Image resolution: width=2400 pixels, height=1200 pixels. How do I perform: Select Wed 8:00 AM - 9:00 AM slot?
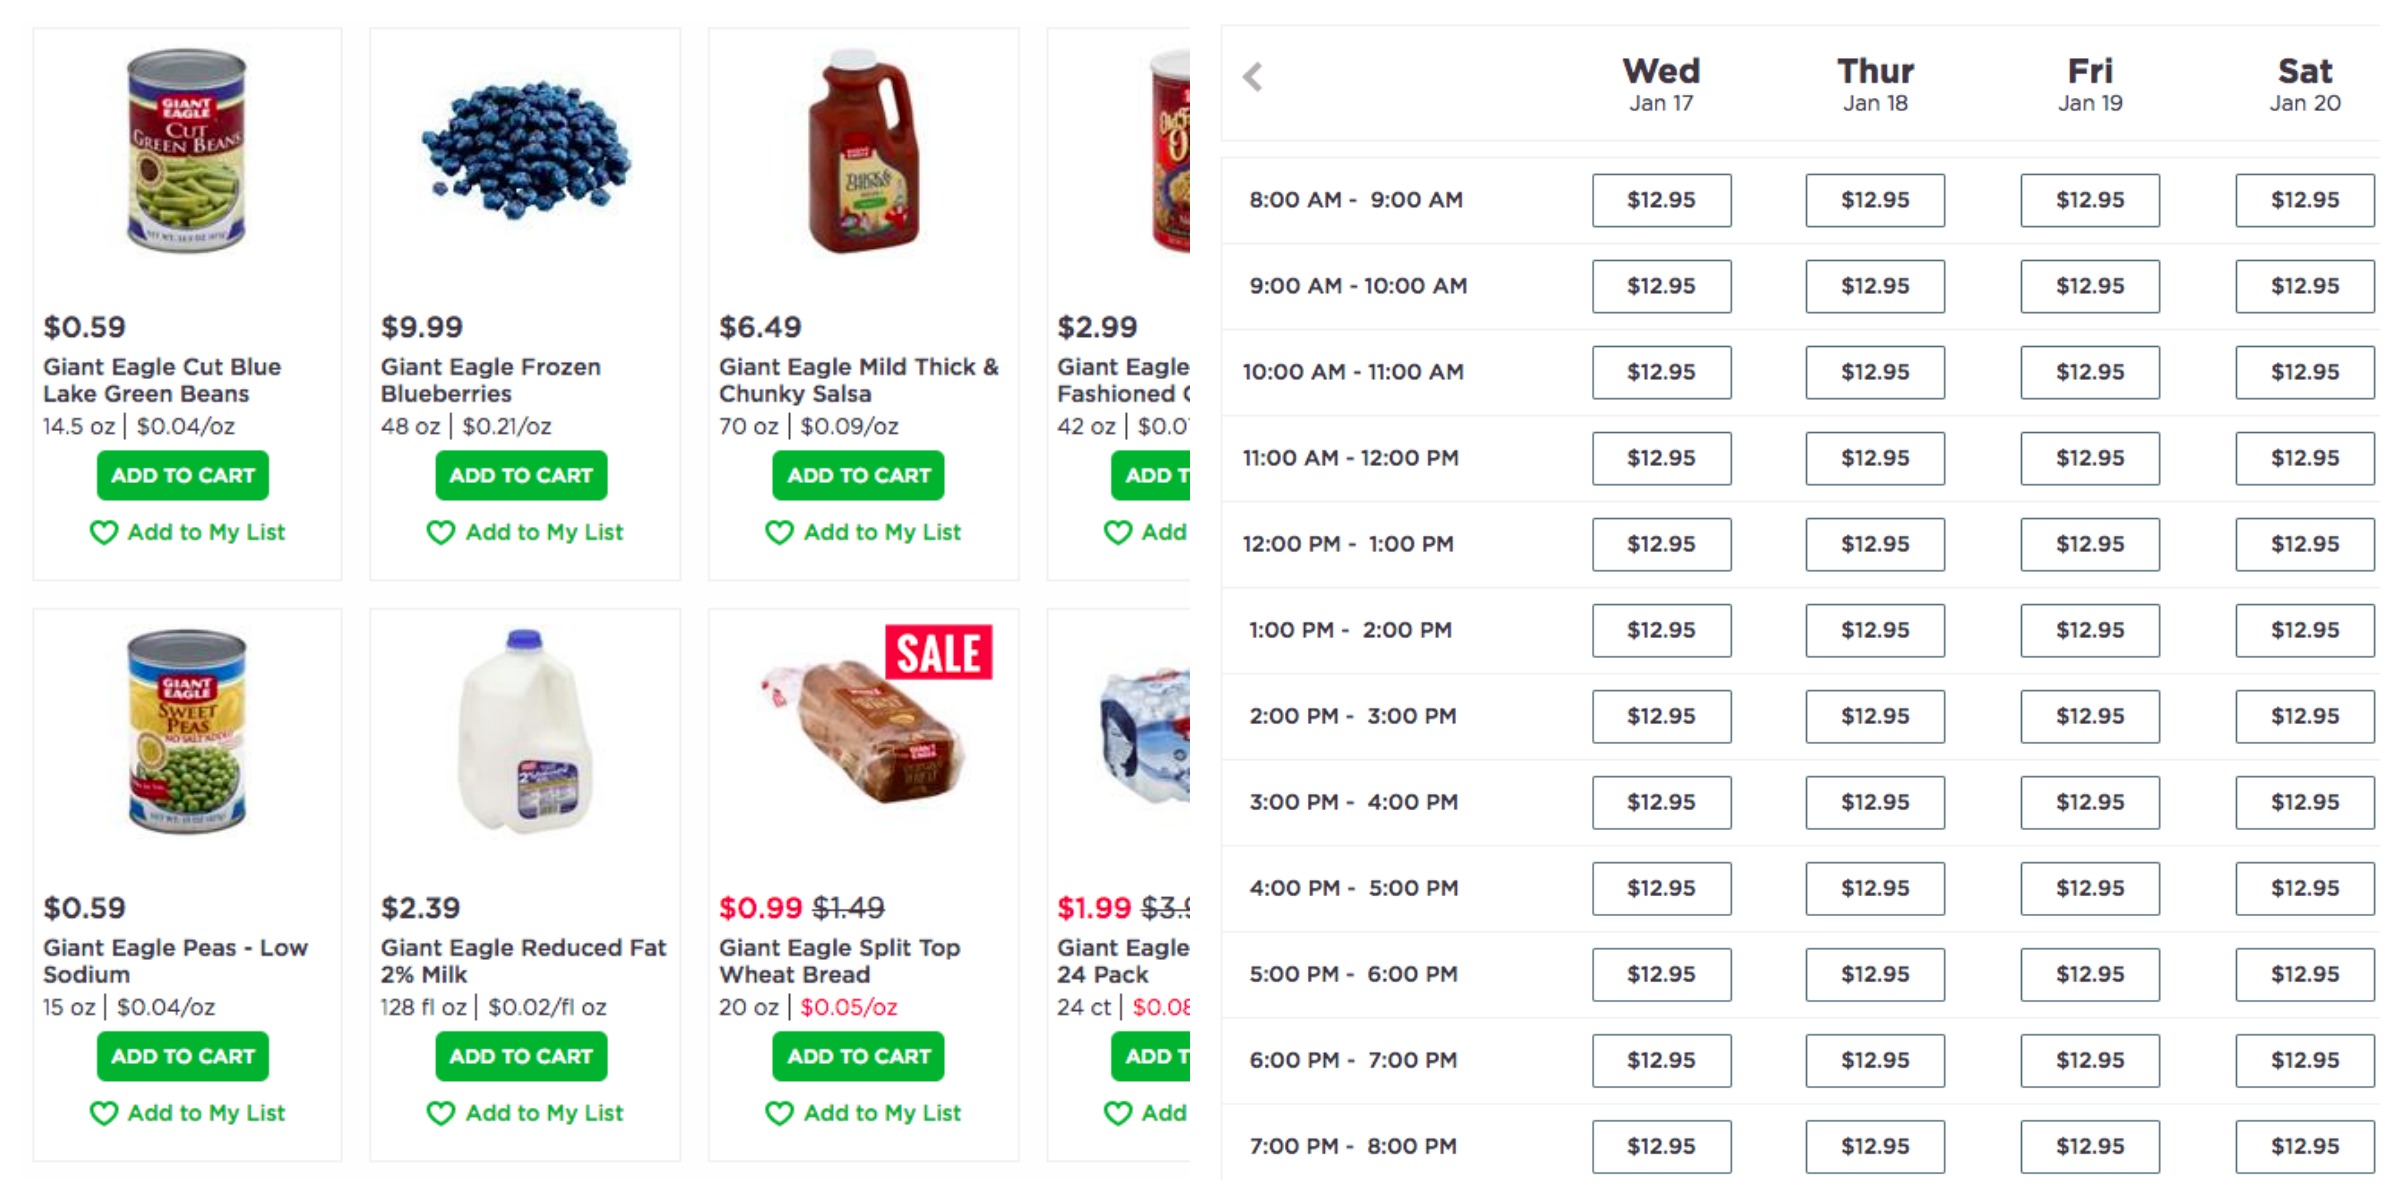(1661, 200)
